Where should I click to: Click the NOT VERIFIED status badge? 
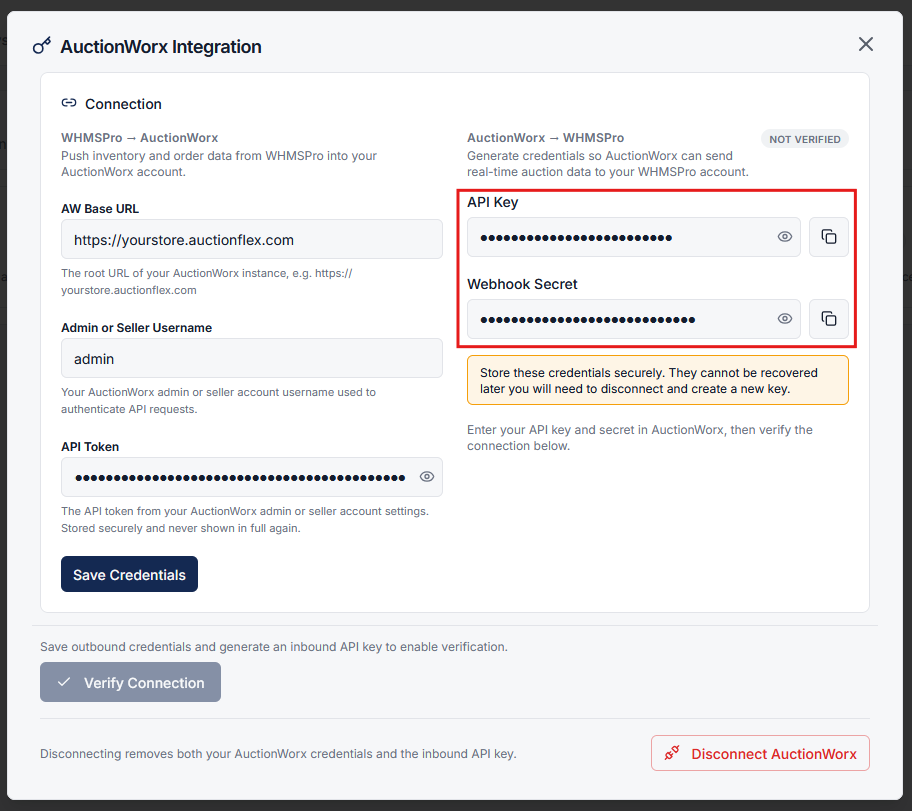(x=804, y=139)
